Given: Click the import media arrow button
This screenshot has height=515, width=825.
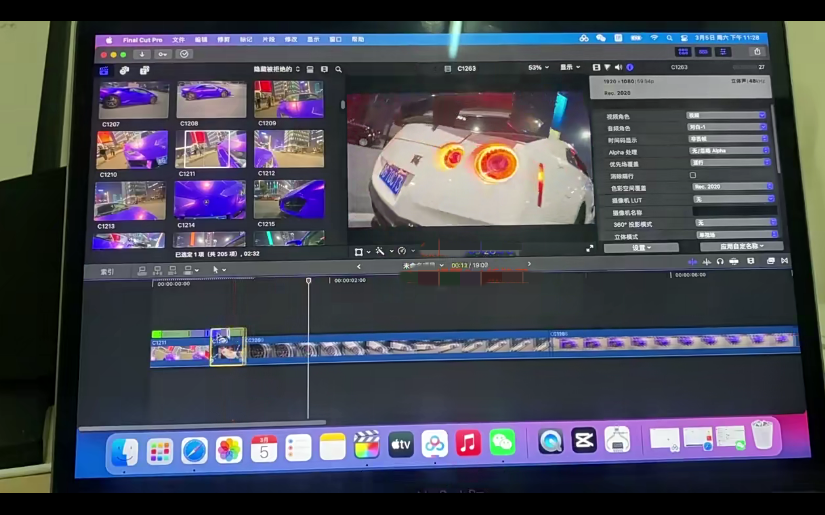Looking at the screenshot, I should click(x=142, y=54).
